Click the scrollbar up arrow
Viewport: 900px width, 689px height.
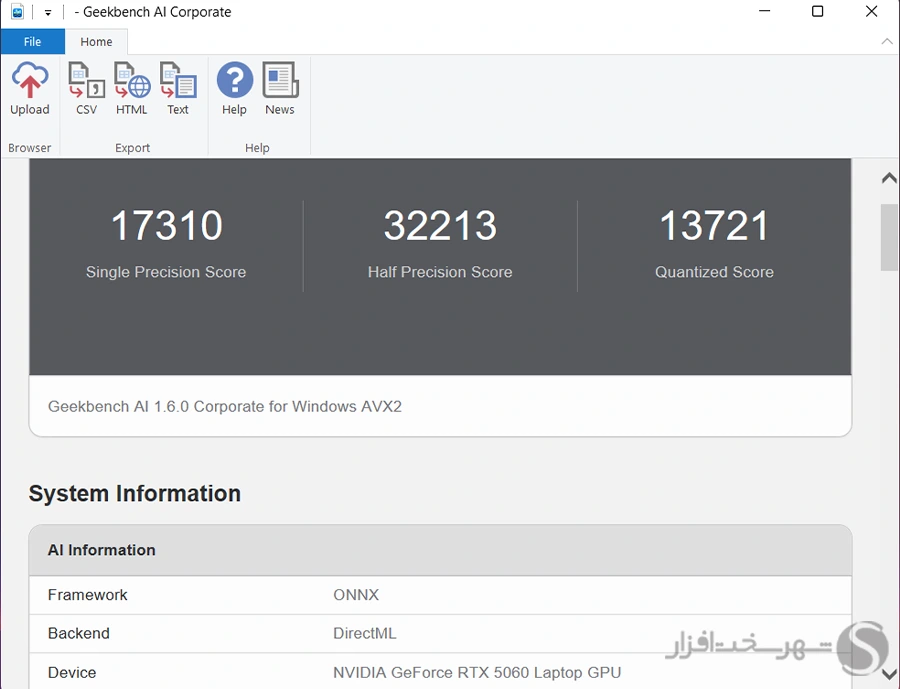pyautogui.click(x=888, y=179)
